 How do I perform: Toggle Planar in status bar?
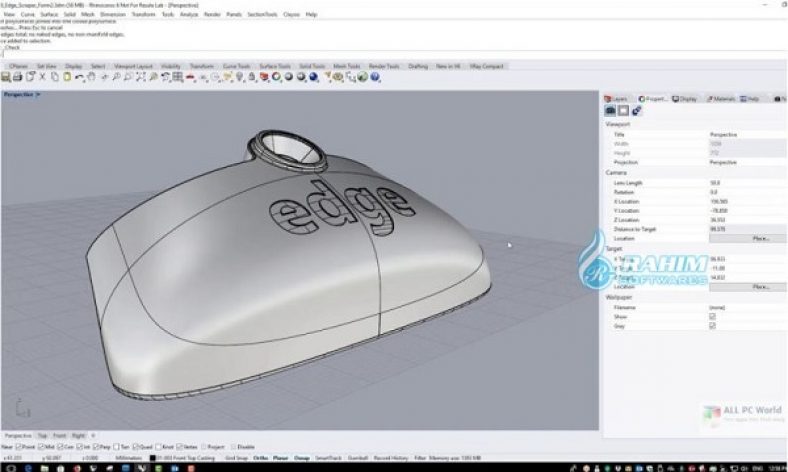[x=280, y=458]
